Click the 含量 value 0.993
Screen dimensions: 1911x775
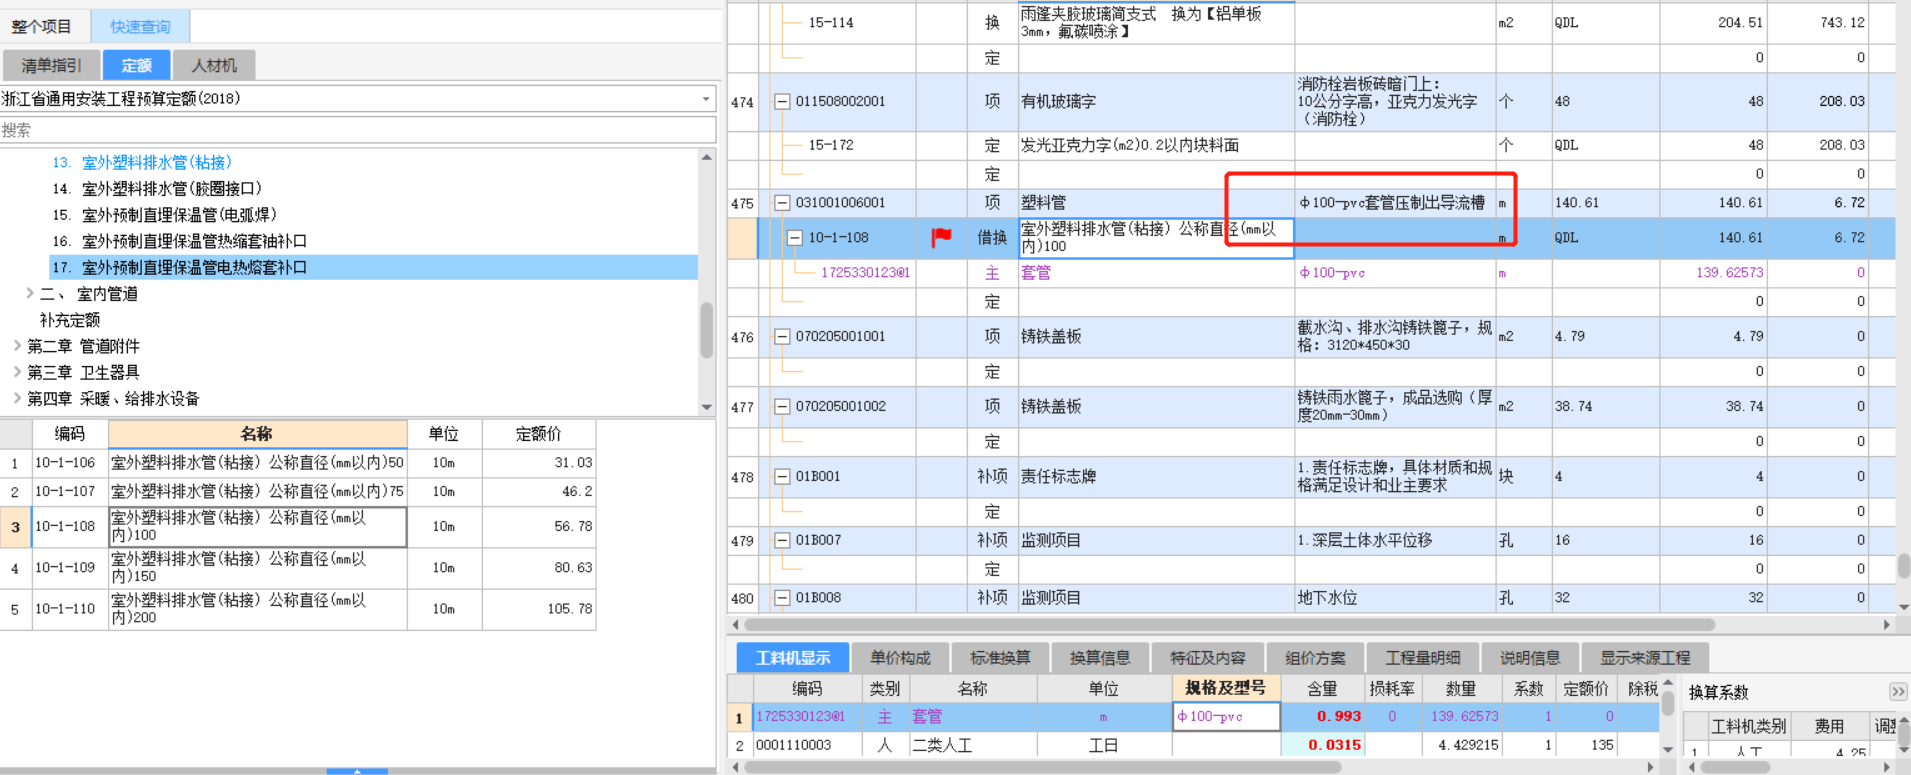point(1322,716)
